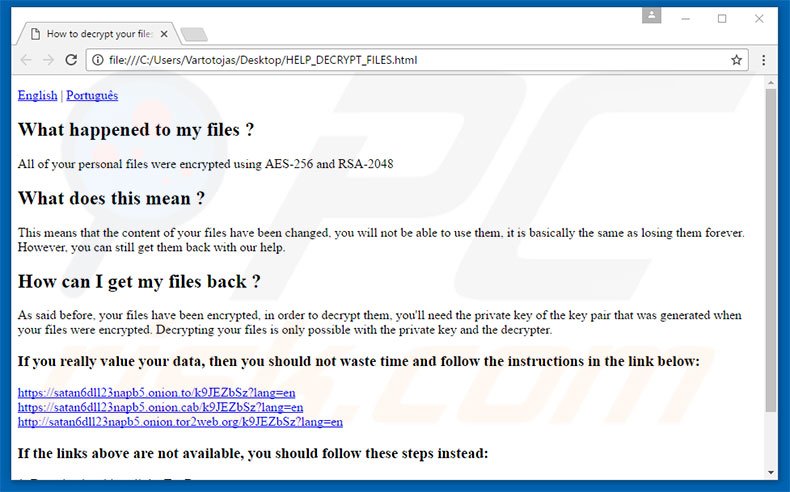Close the 'How to decrypt your files' tab
Viewport: 790px width, 492px height.
click(x=164, y=34)
